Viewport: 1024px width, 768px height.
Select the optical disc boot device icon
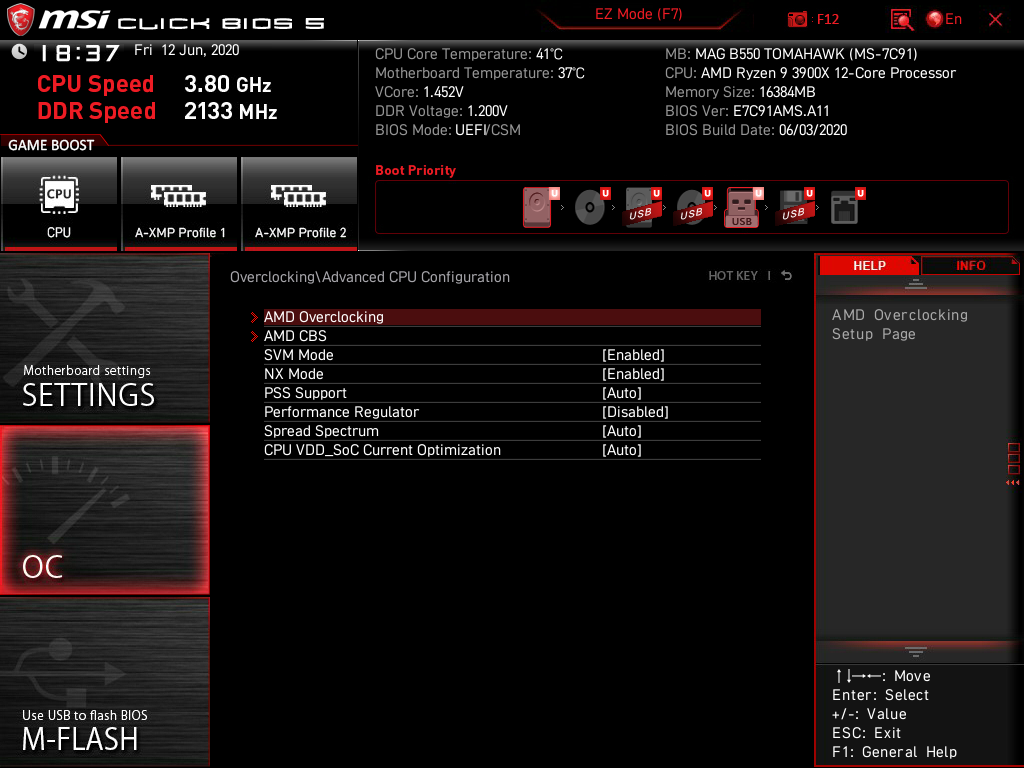(x=590, y=207)
